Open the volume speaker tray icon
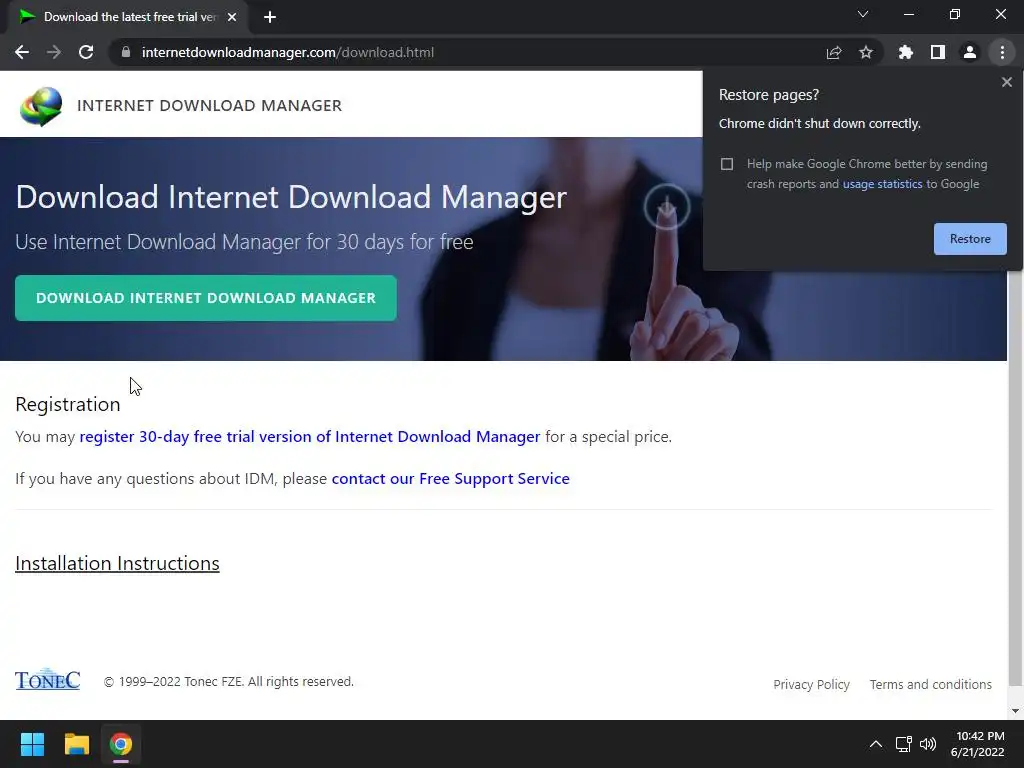Screen dimensions: 1024x768 pos(928,744)
